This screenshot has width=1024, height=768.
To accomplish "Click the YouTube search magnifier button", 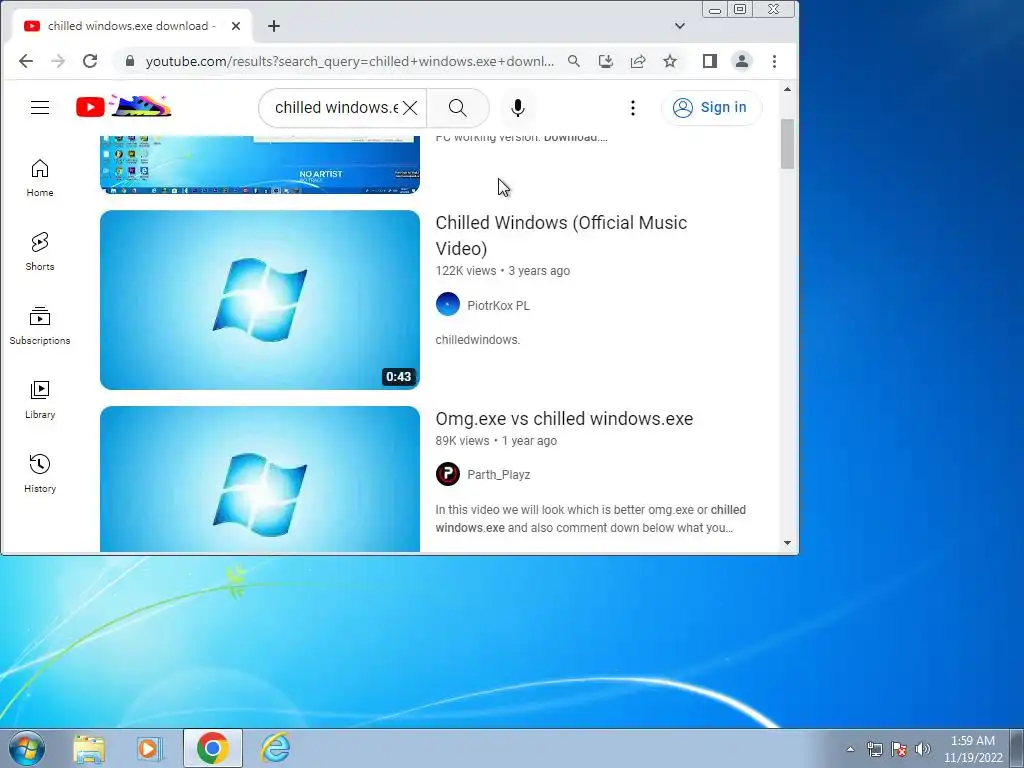I will point(458,108).
